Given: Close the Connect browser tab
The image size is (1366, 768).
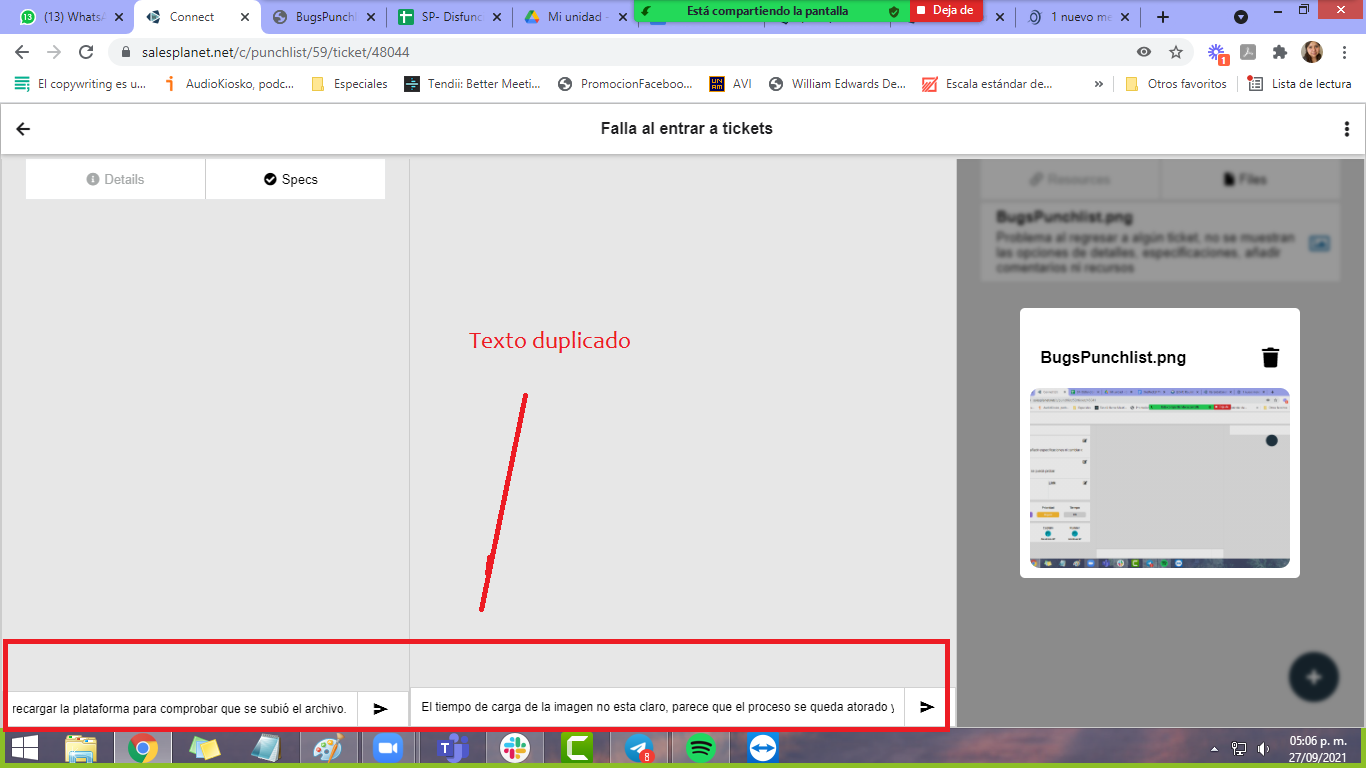Looking at the screenshot, I should click(244, 17).
